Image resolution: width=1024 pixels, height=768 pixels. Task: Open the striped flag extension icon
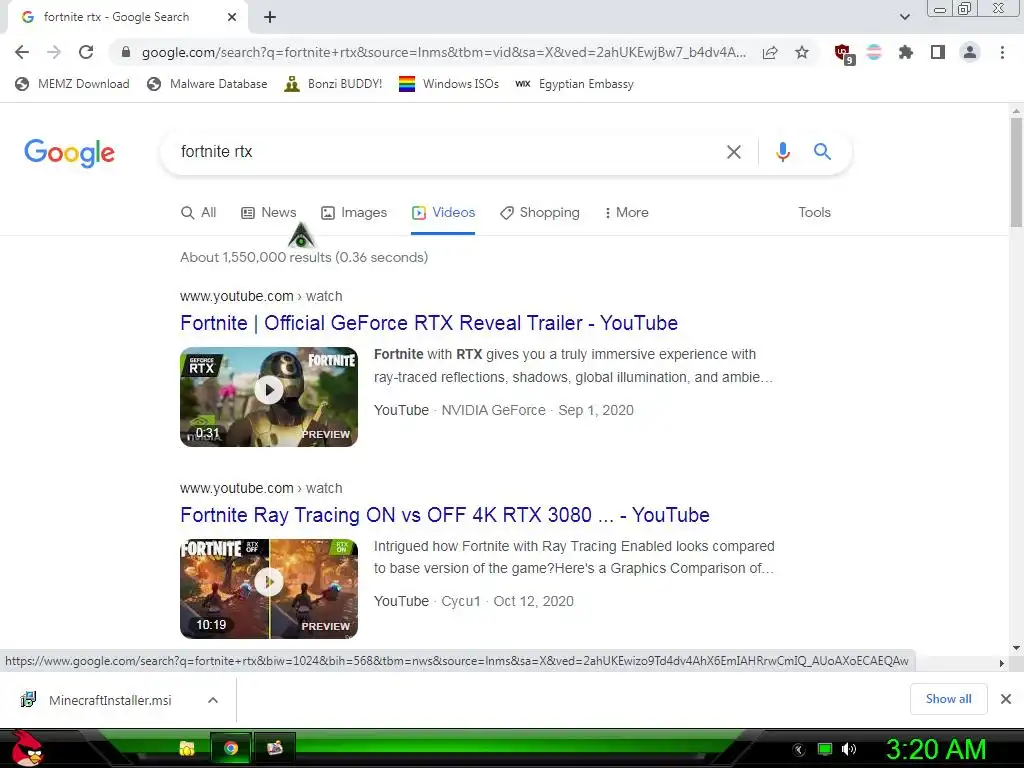[x=874, y=52]
